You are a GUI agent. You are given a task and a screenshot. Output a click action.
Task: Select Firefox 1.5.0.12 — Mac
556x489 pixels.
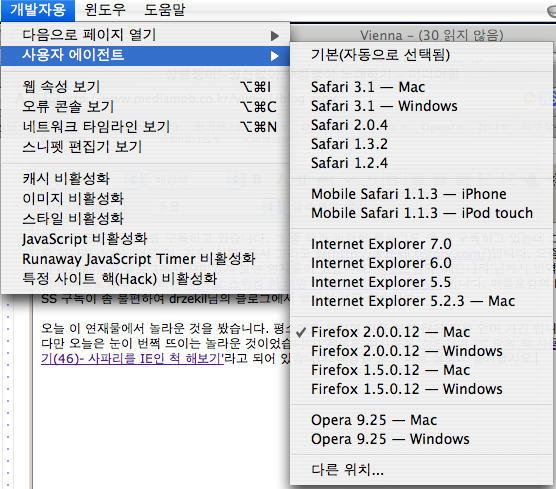click(421, 370)
